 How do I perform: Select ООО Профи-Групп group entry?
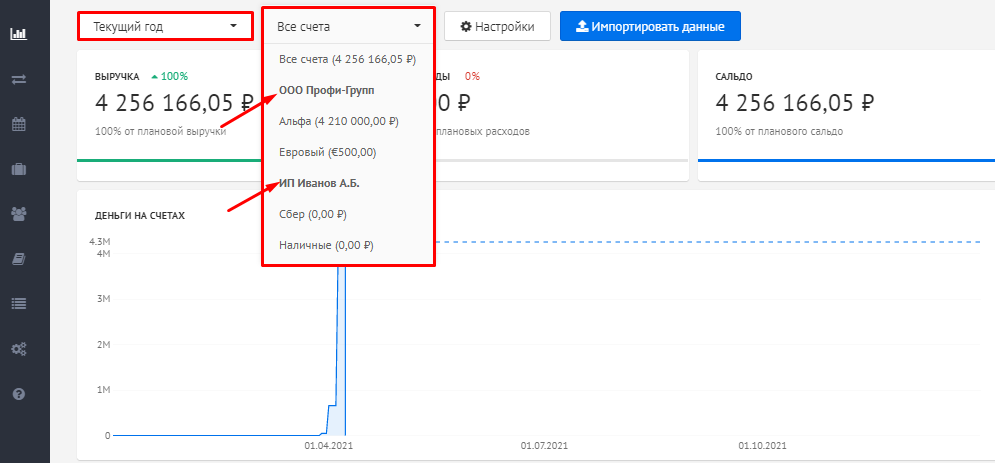[327, 90]
